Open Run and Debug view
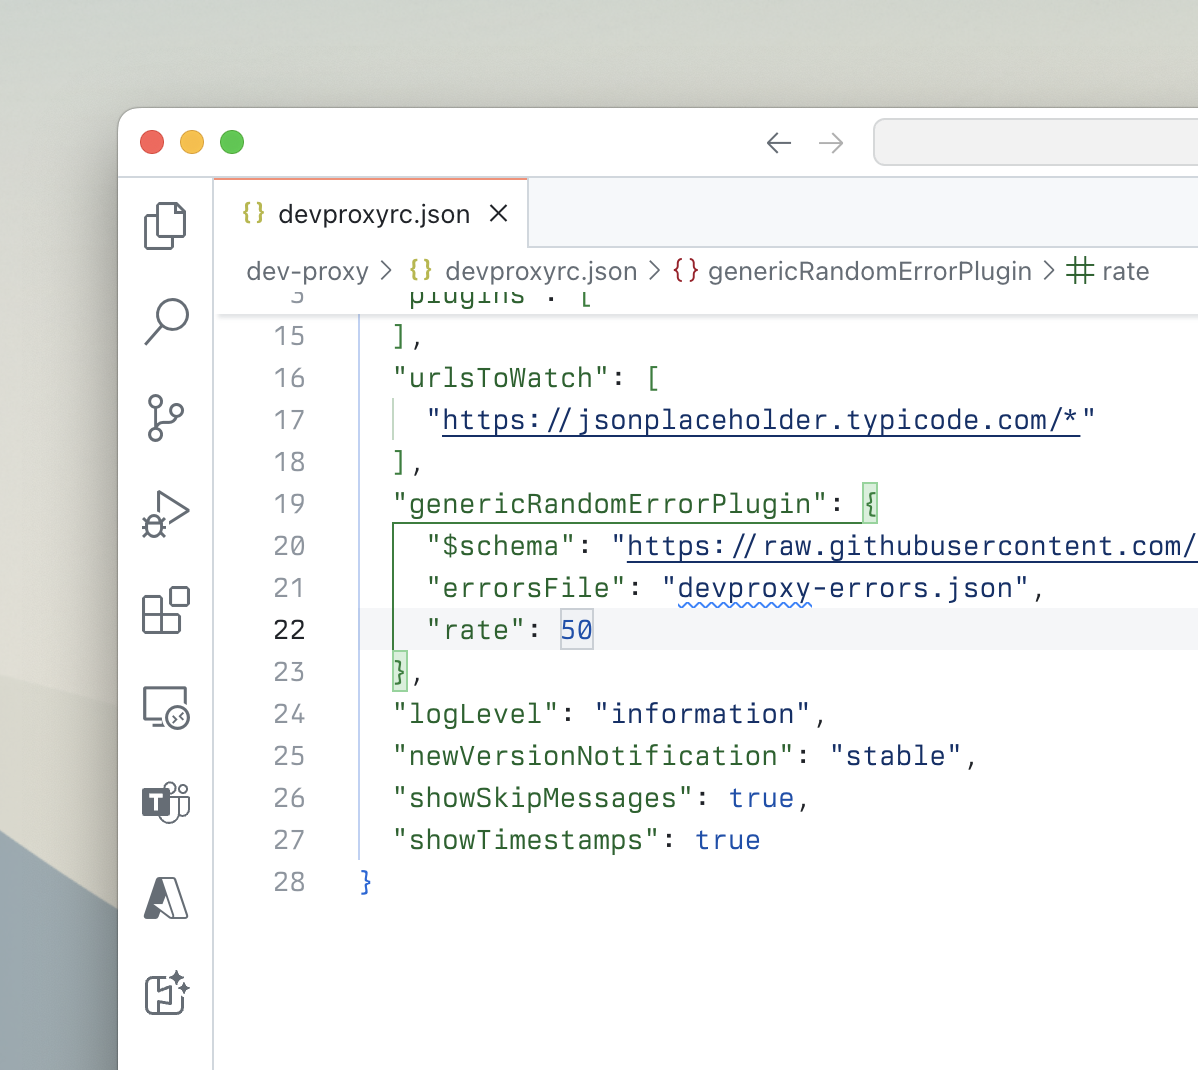1198x1070 pixels. tap(165, 514)
